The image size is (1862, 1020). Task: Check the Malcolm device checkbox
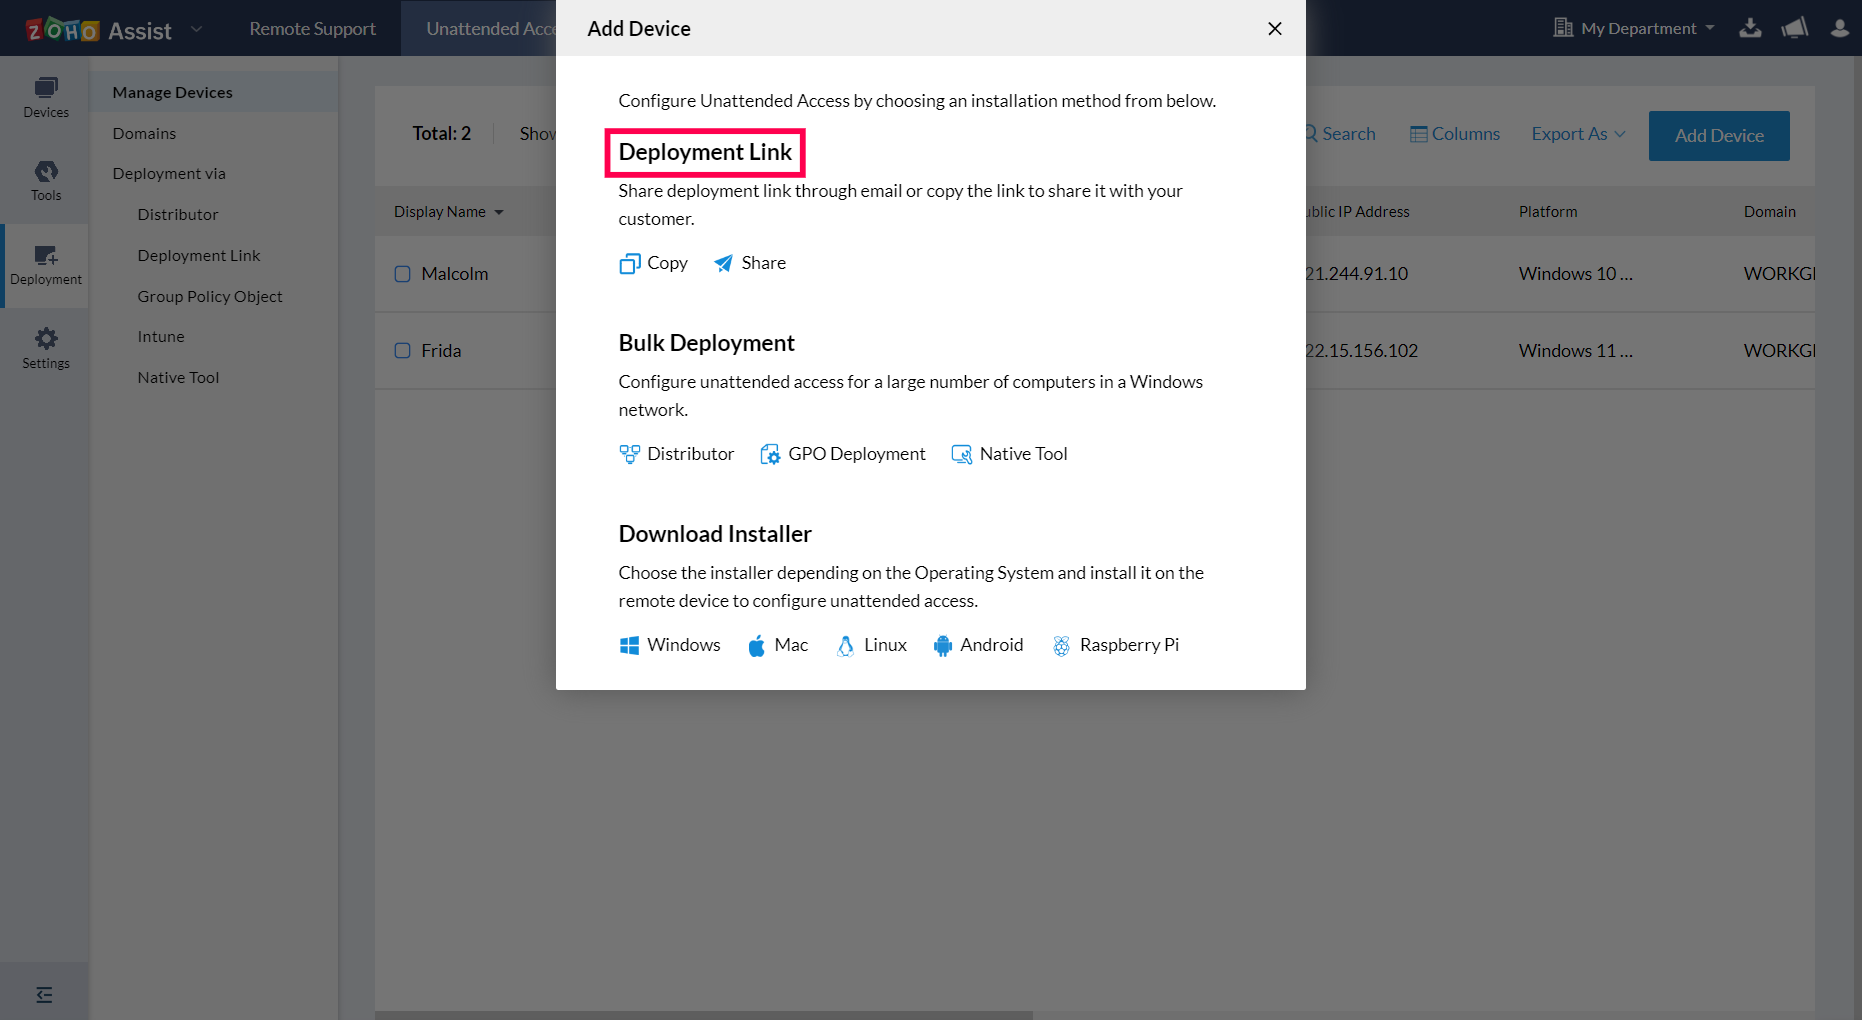click(x=402, y=273)
